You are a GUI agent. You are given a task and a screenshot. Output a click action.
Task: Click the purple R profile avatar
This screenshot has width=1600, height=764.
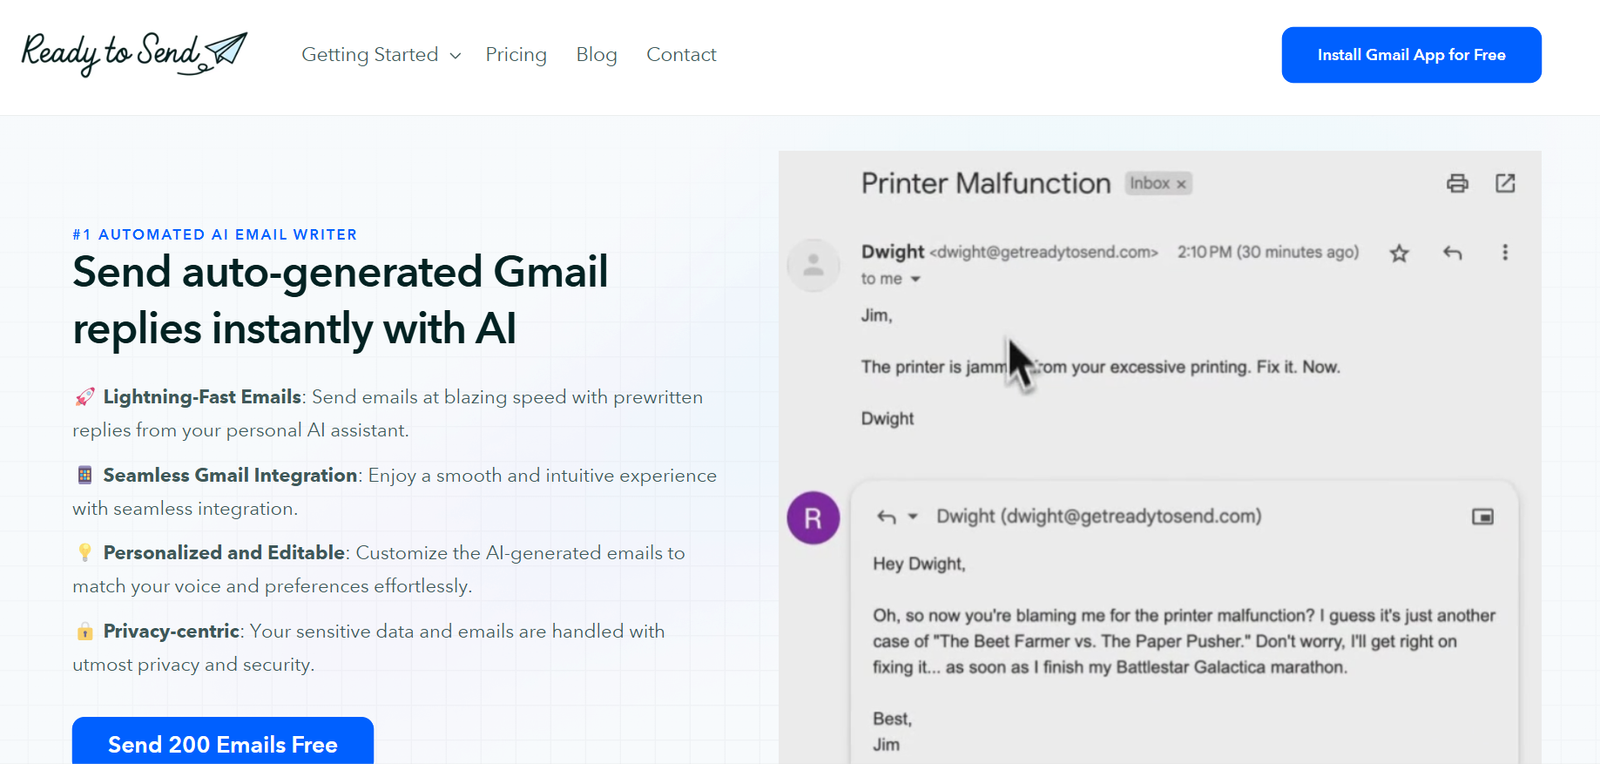click(813, 518)
